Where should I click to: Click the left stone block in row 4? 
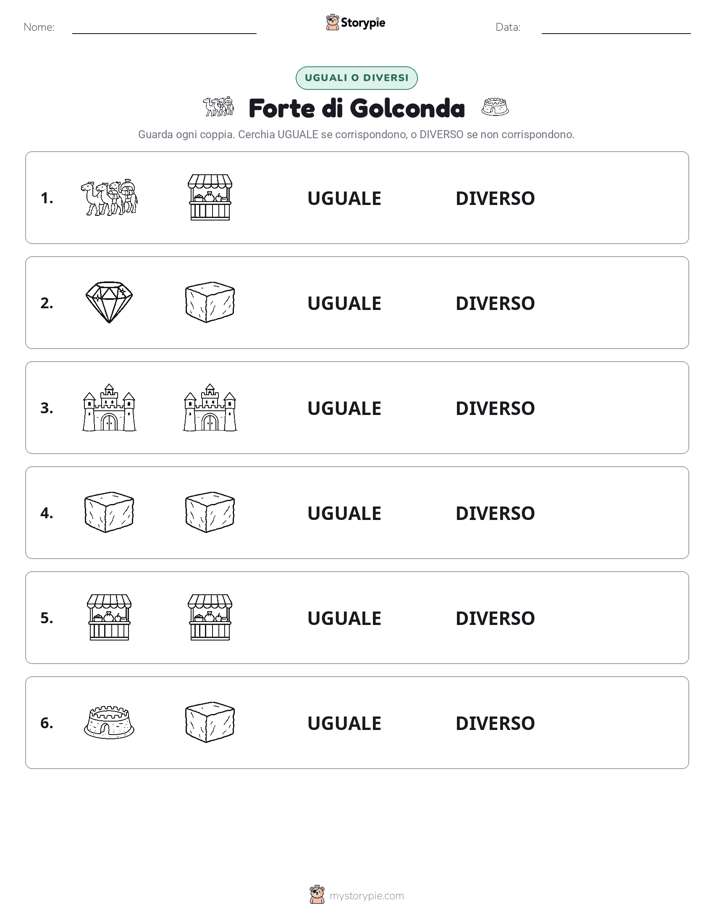(109, 513)
